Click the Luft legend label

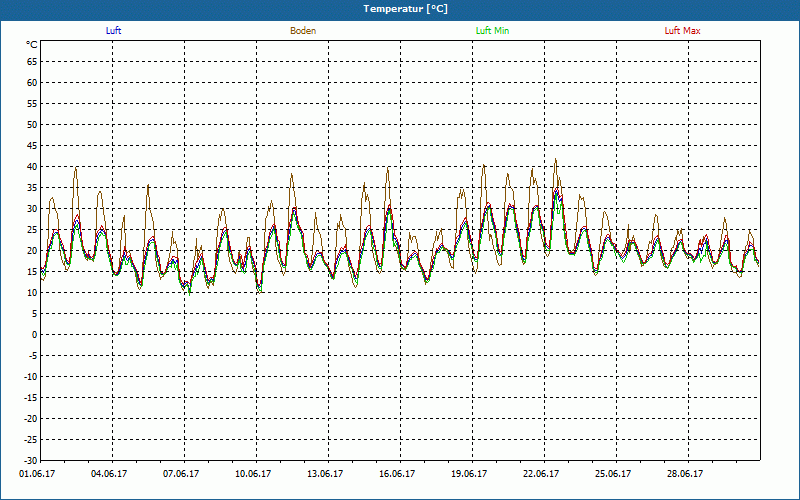coord(114,31)
